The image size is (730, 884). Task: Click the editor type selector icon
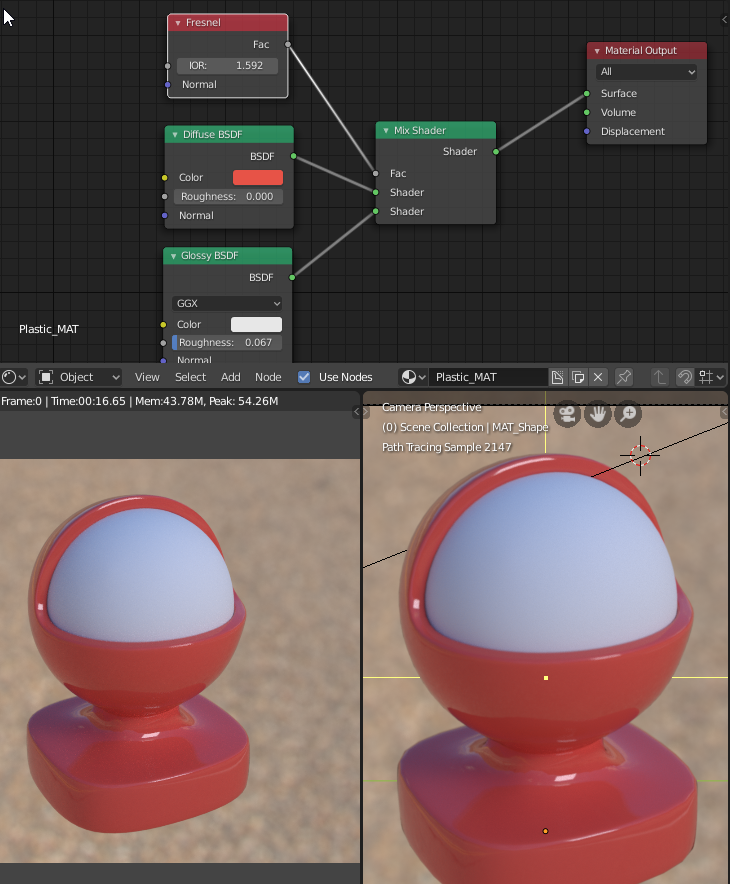[14, 377]
